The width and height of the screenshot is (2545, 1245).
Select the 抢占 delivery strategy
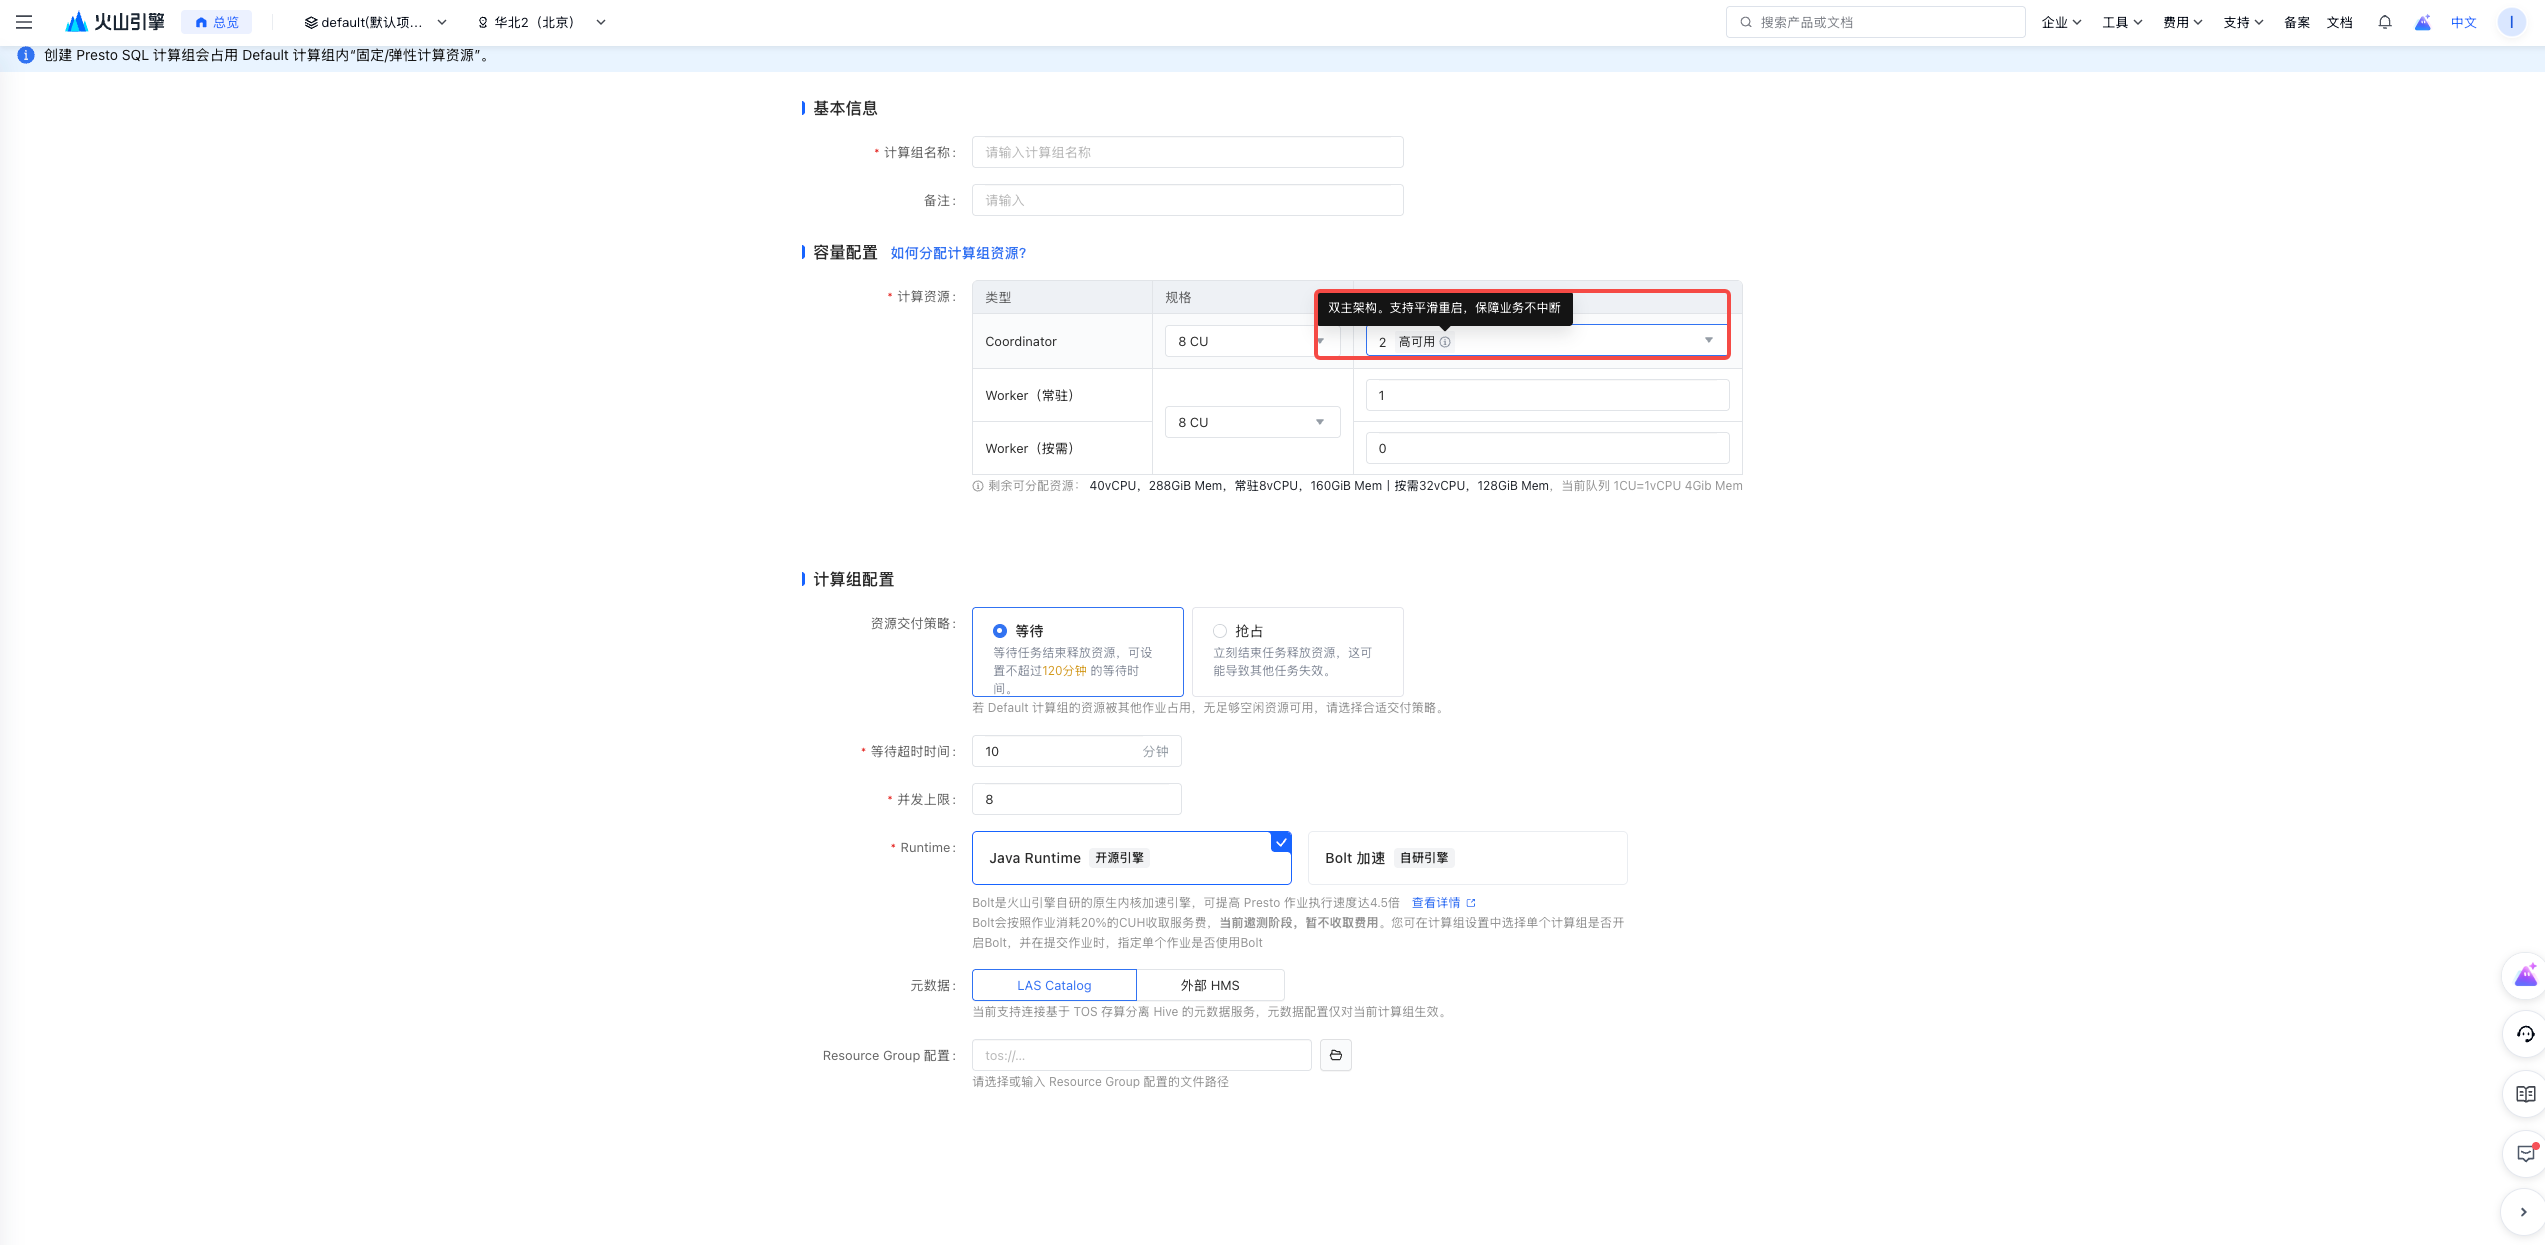coord(1298,652)
